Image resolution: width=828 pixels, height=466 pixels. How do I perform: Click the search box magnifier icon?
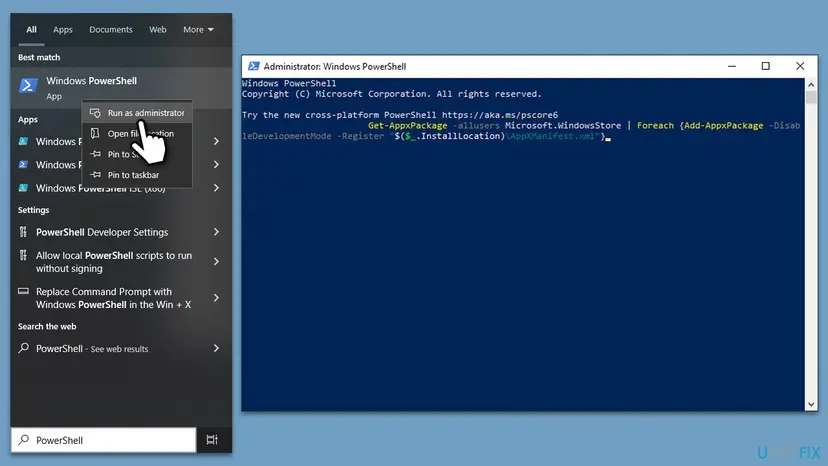click(x=24, y=440)
